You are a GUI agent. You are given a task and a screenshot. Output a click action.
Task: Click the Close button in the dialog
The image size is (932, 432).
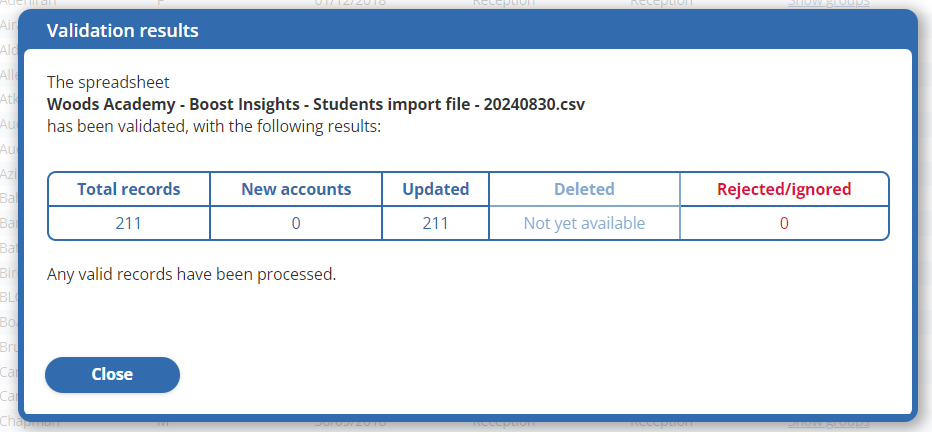112,375
